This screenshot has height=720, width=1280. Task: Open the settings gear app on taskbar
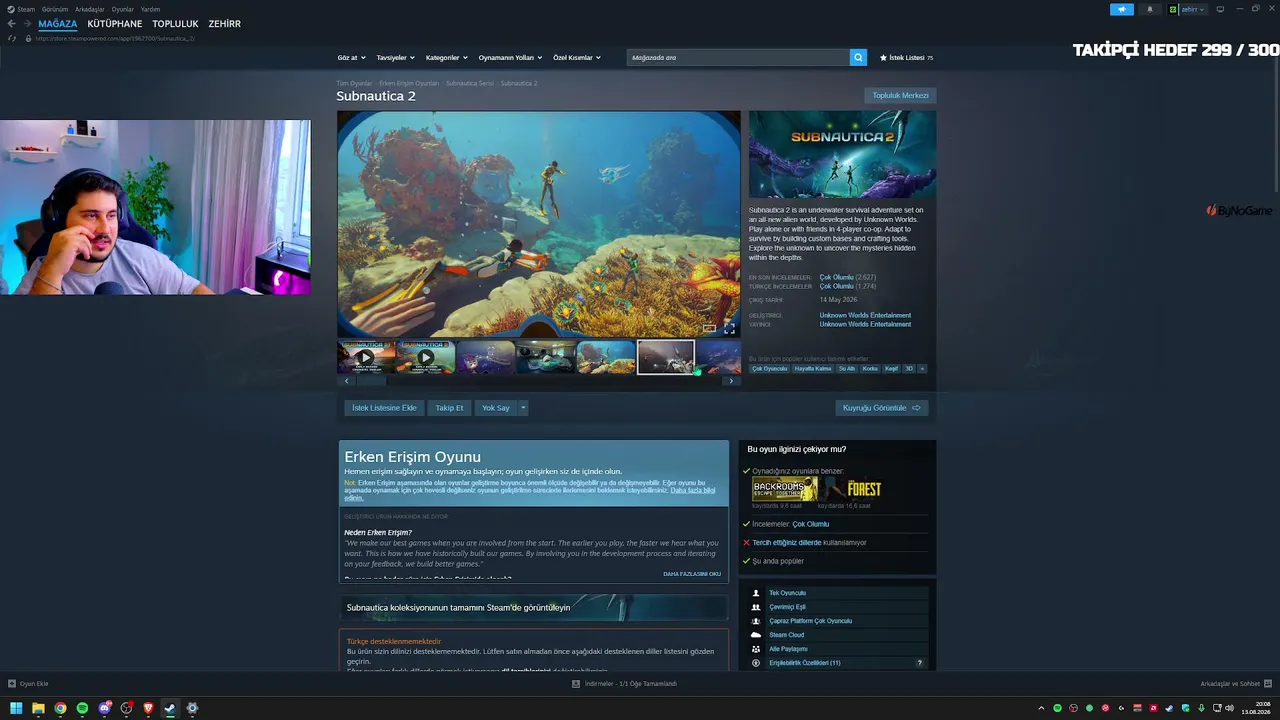(192, 708)
